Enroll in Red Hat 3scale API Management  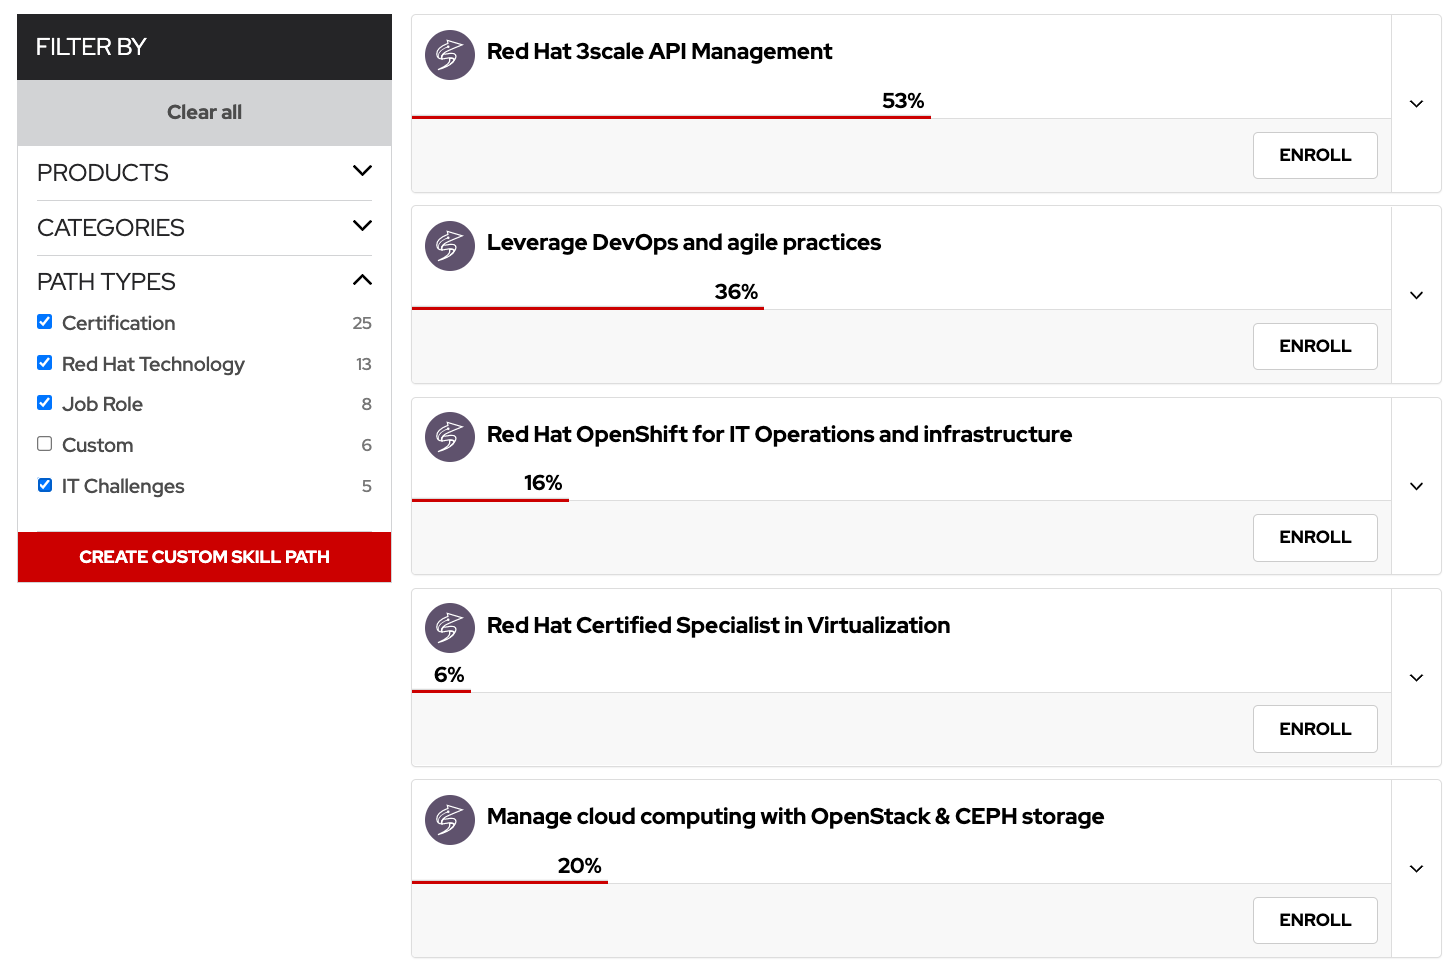[x=1315, y=155]
